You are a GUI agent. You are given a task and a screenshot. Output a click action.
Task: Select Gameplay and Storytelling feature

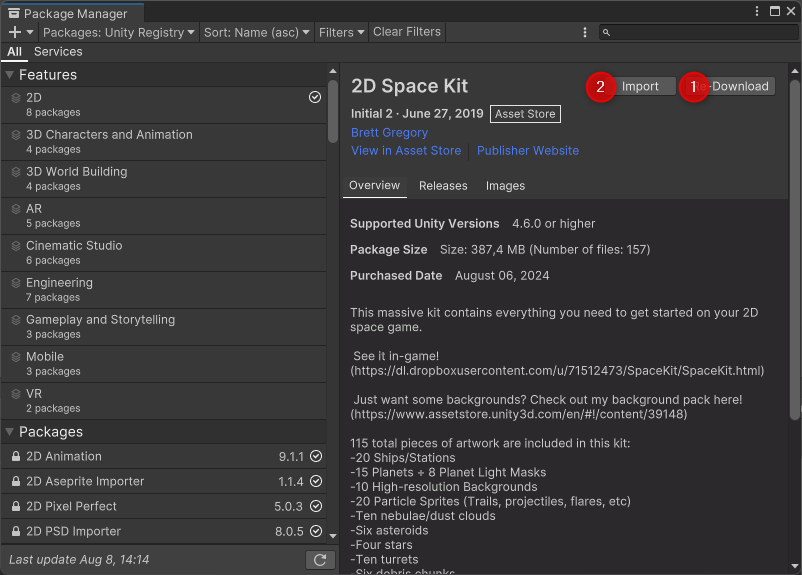tap(164, 327)
